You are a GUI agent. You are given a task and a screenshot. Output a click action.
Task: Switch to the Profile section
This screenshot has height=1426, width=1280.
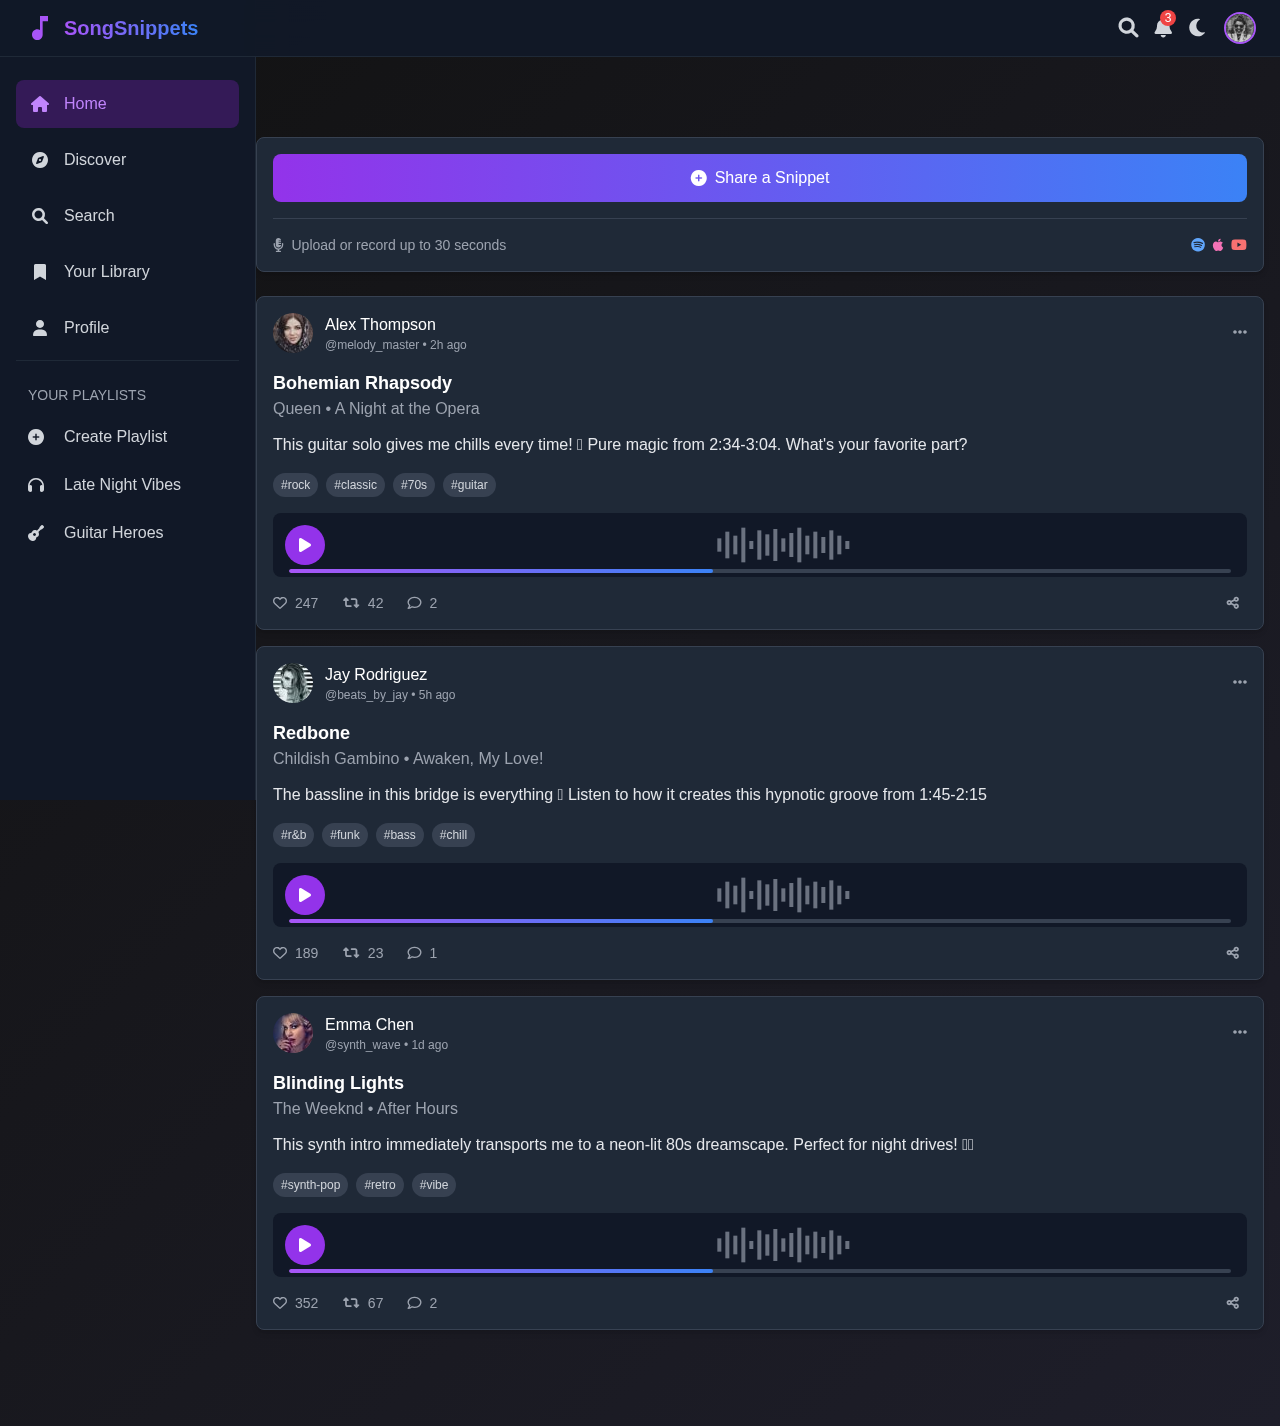85,328
